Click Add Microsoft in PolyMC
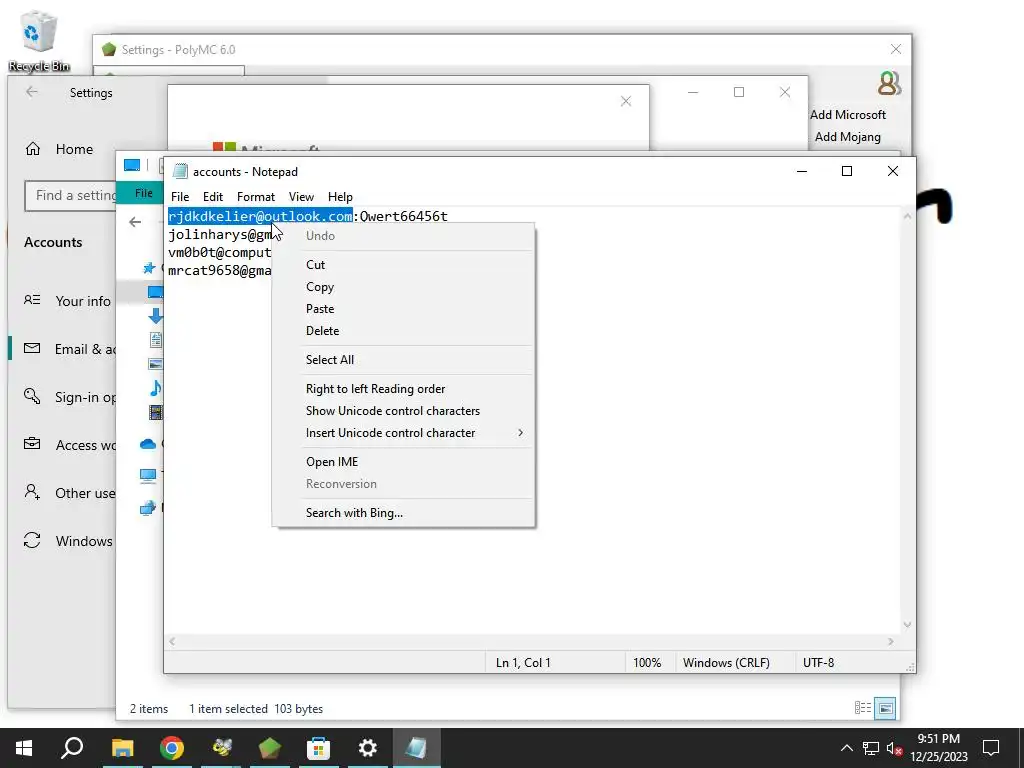 848,115
